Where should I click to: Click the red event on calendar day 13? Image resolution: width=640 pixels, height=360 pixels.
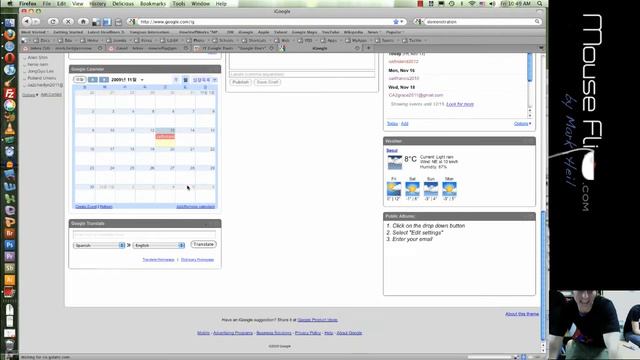[x=165, y=136]
